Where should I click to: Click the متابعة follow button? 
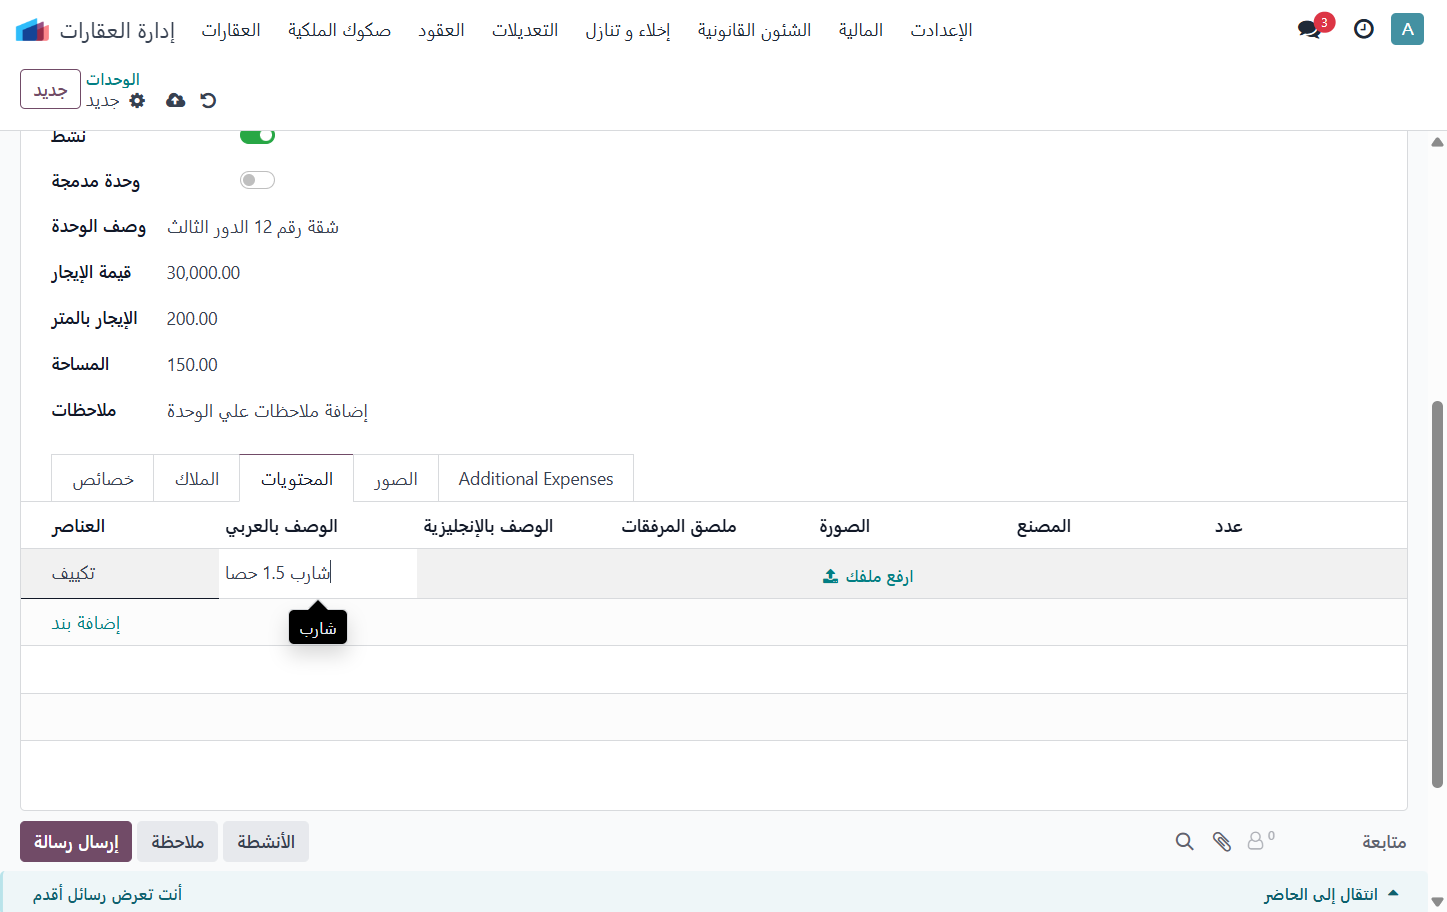[1384, 842]
